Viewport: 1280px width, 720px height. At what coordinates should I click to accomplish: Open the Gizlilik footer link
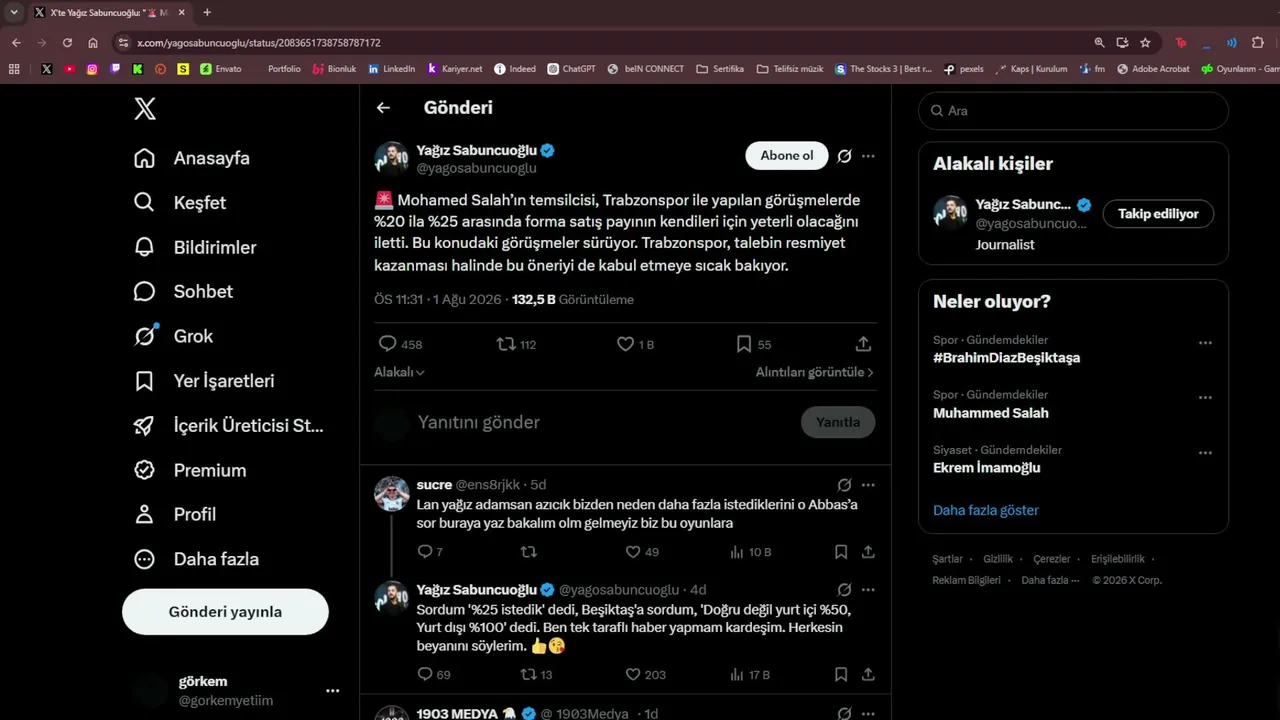998,559
